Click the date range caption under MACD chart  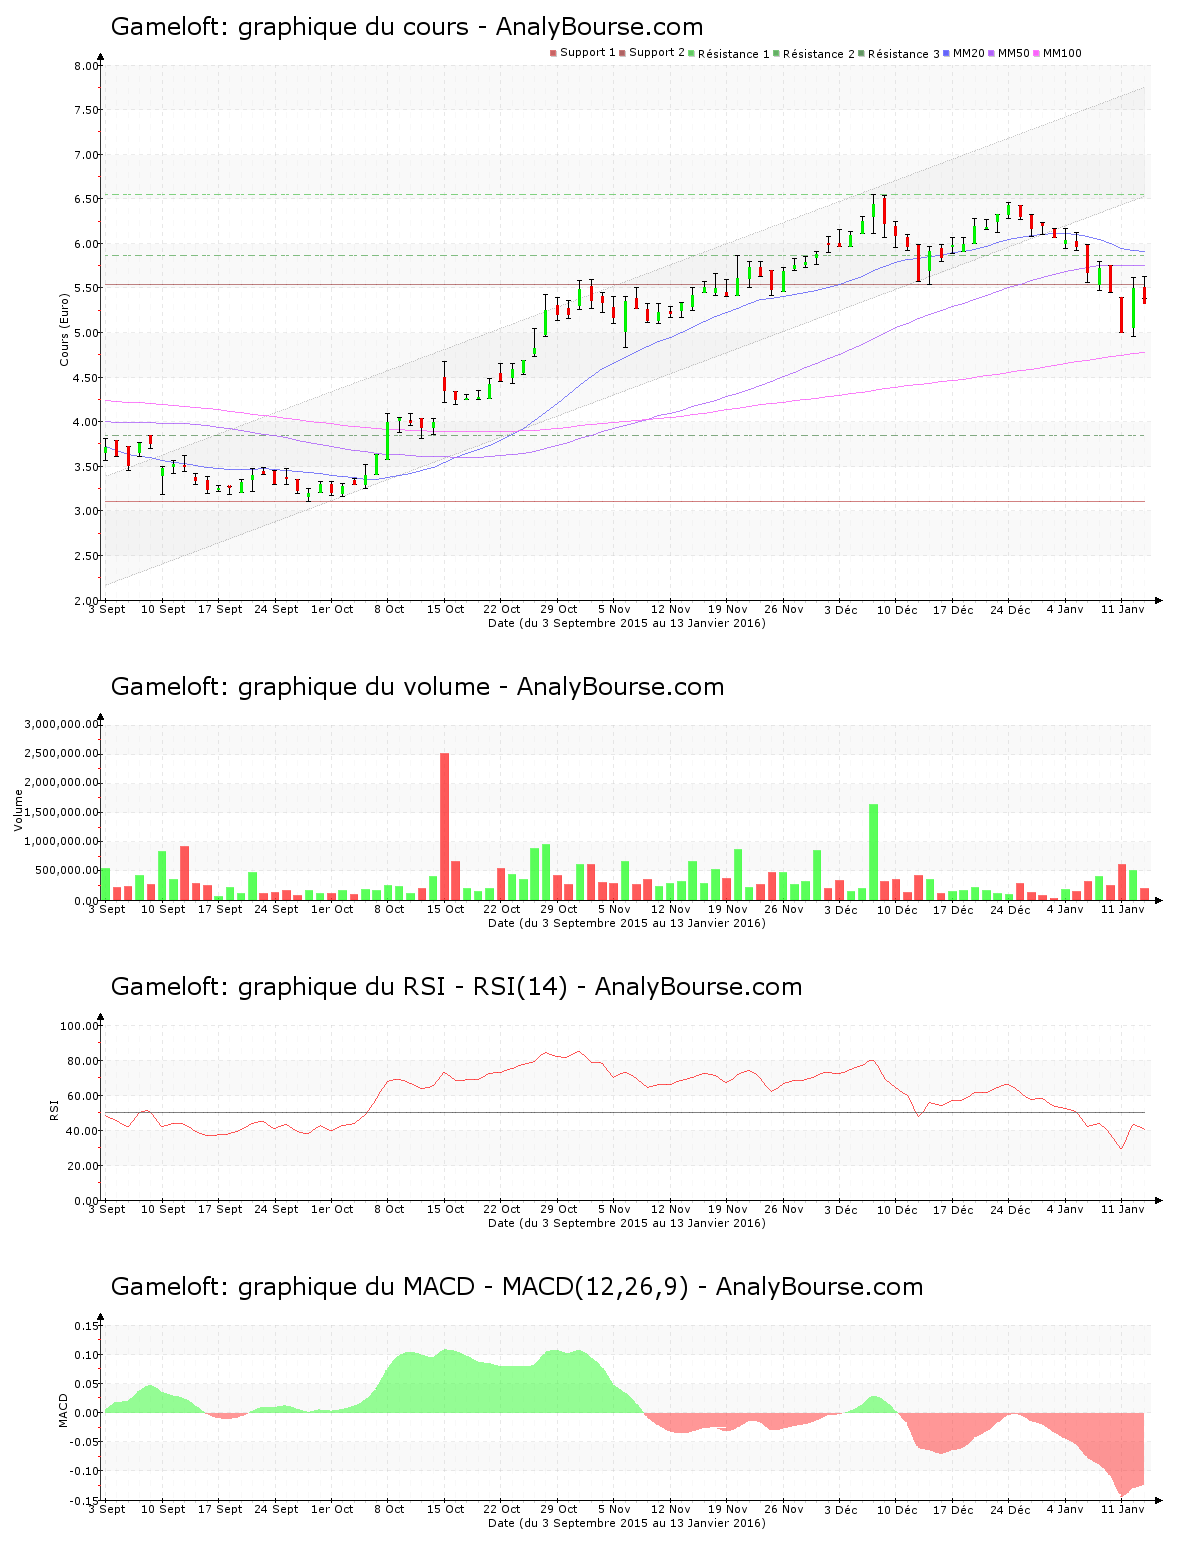pos(627,1523)
